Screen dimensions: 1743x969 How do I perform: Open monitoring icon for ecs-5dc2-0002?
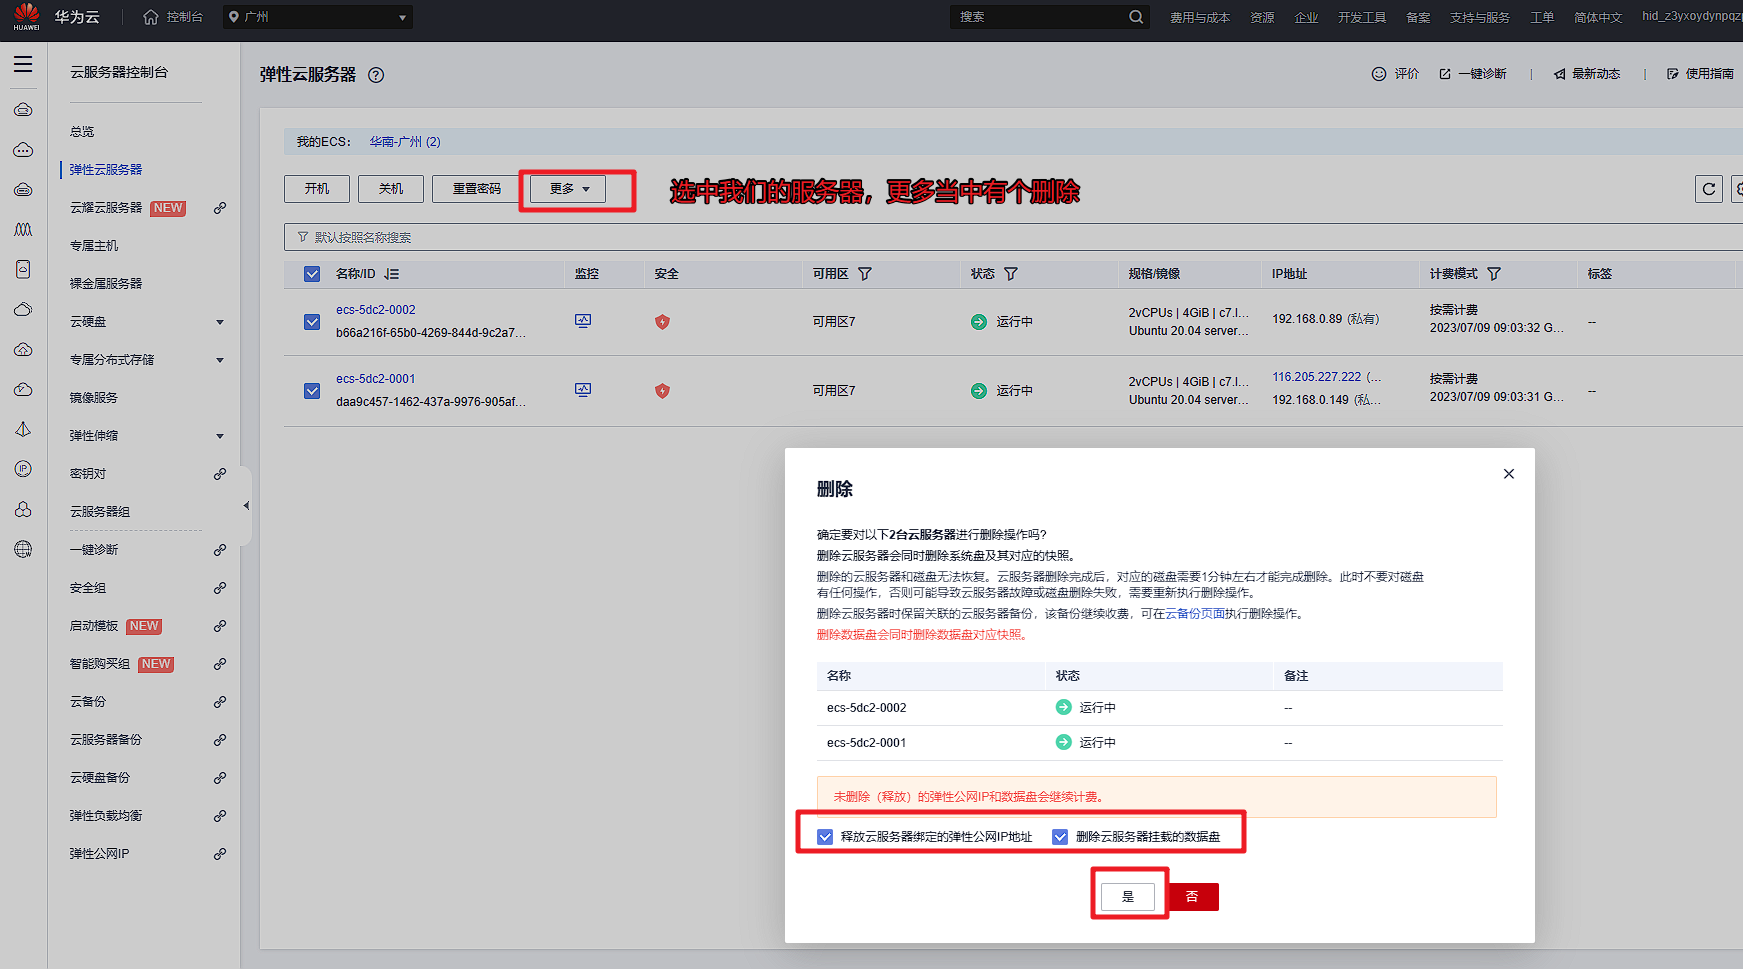coord(583,321)
